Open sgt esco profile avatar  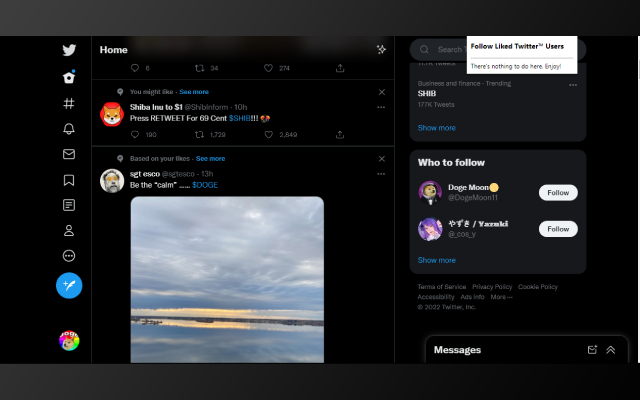112,181
